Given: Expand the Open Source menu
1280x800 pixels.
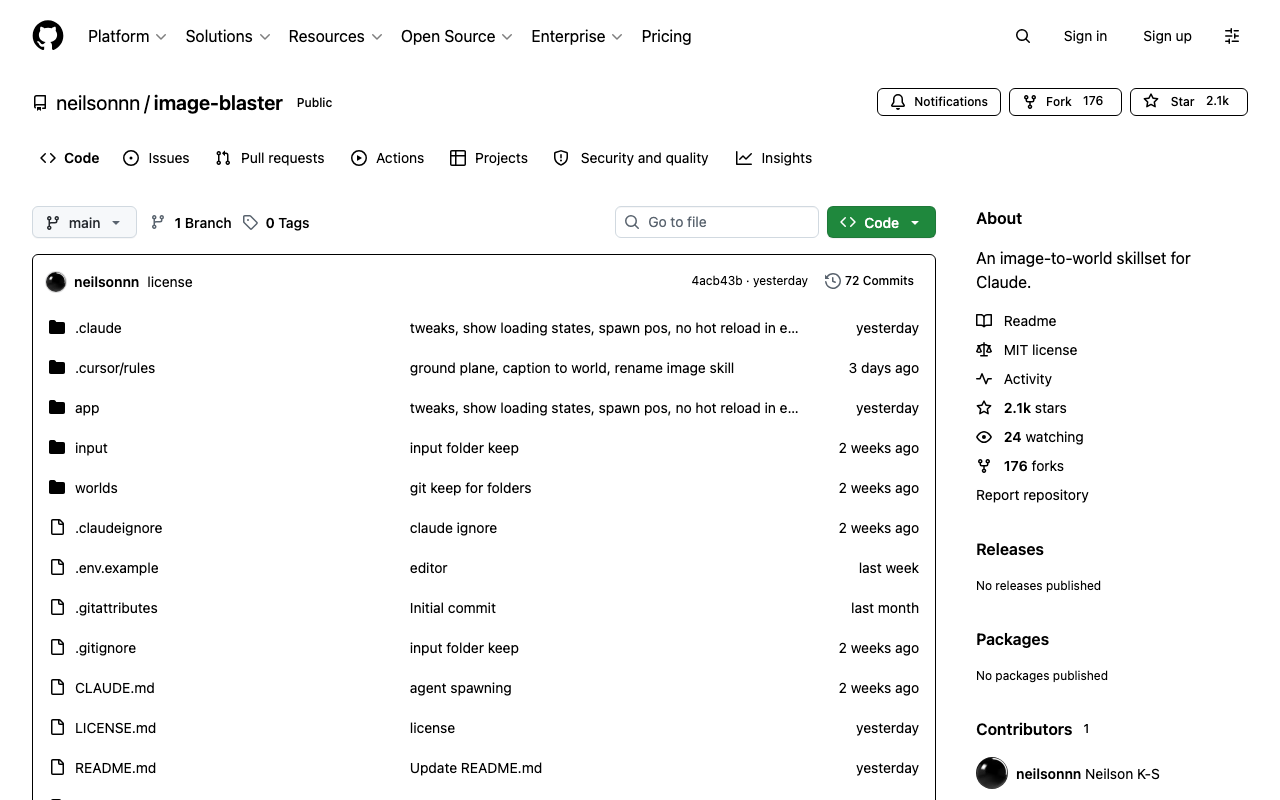Looking at the screenshot, I should [457, 36].
